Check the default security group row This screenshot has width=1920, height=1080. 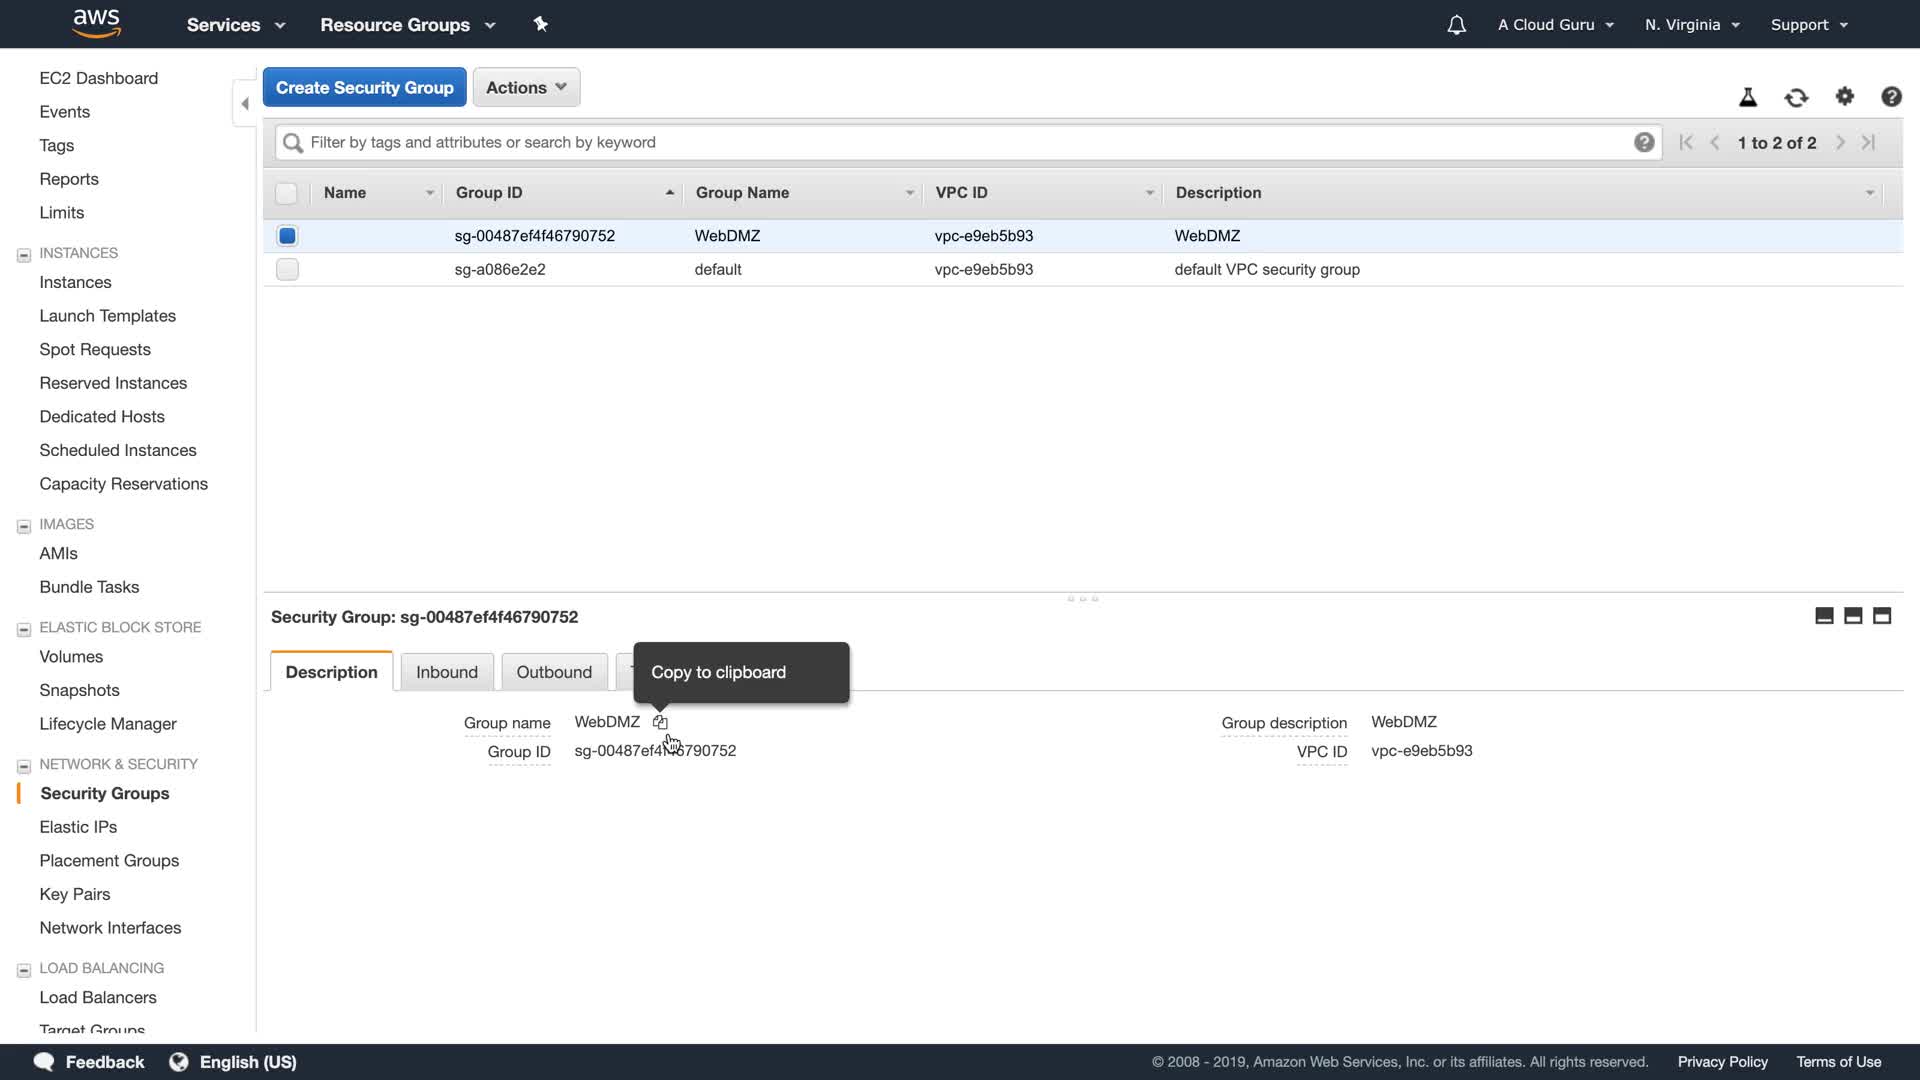coord(287,269)
